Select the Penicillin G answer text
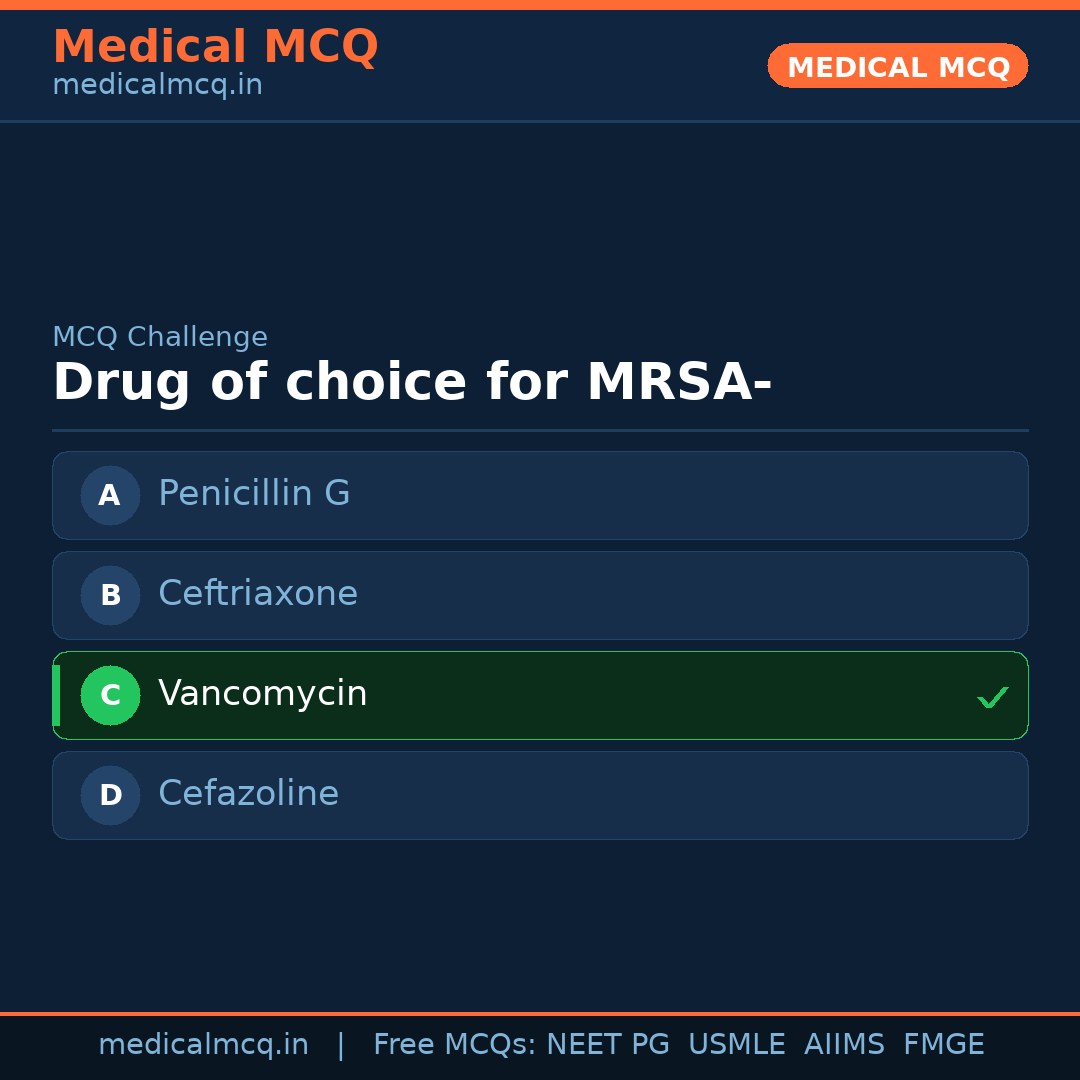 pos(254,494)
